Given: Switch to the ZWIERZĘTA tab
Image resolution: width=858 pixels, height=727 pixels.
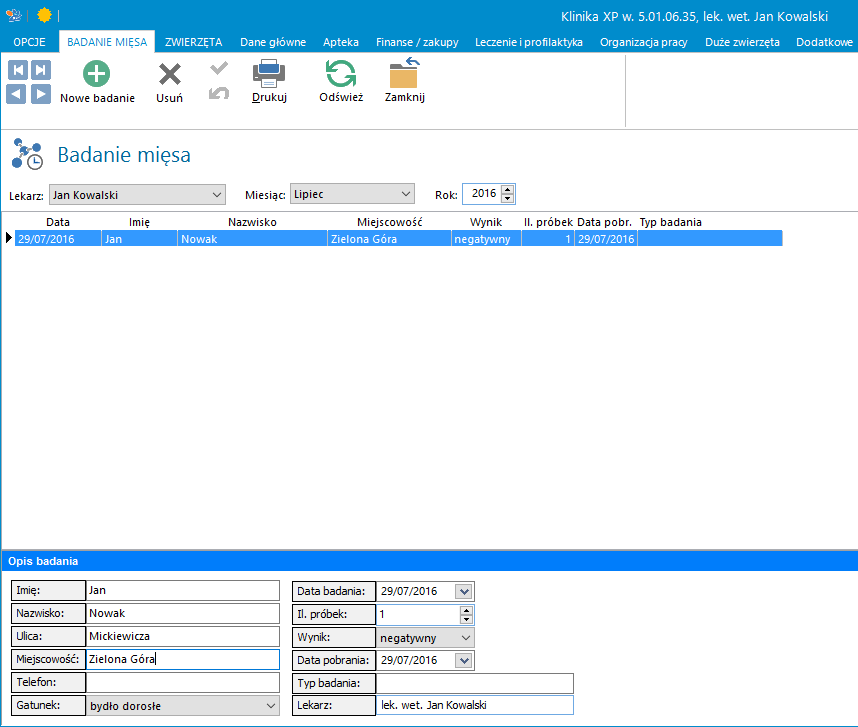Looking at the screenshot, I should (194, 42).
